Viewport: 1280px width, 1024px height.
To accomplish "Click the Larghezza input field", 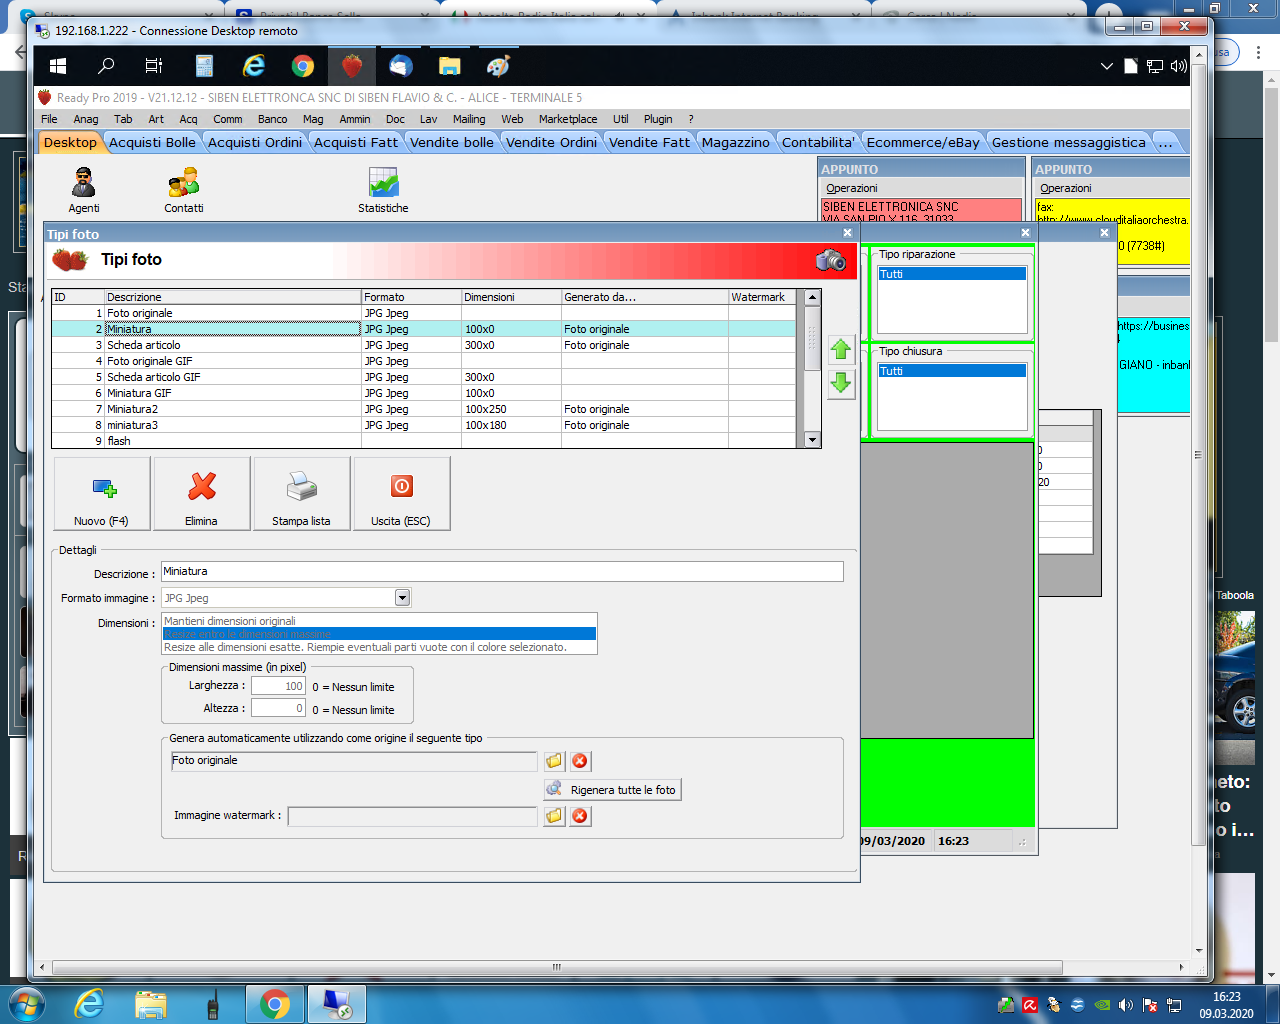I will tap(278, 686).
